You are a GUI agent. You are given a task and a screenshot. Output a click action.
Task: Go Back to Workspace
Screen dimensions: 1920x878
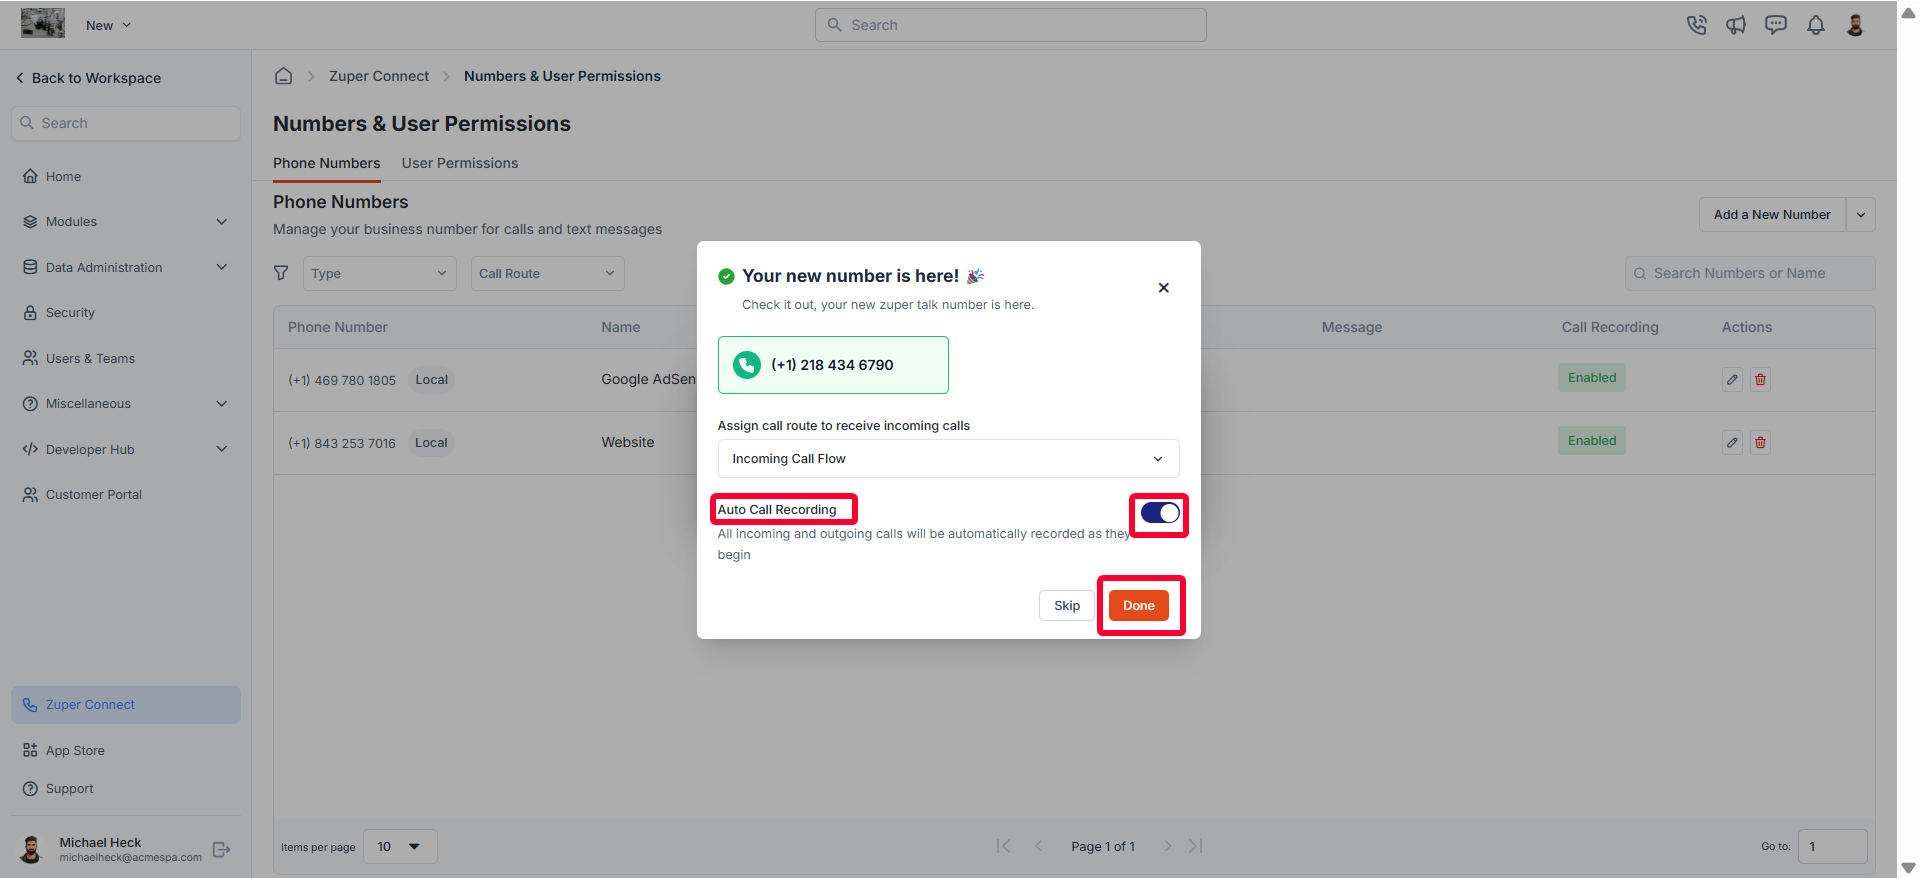click(88, 78)
